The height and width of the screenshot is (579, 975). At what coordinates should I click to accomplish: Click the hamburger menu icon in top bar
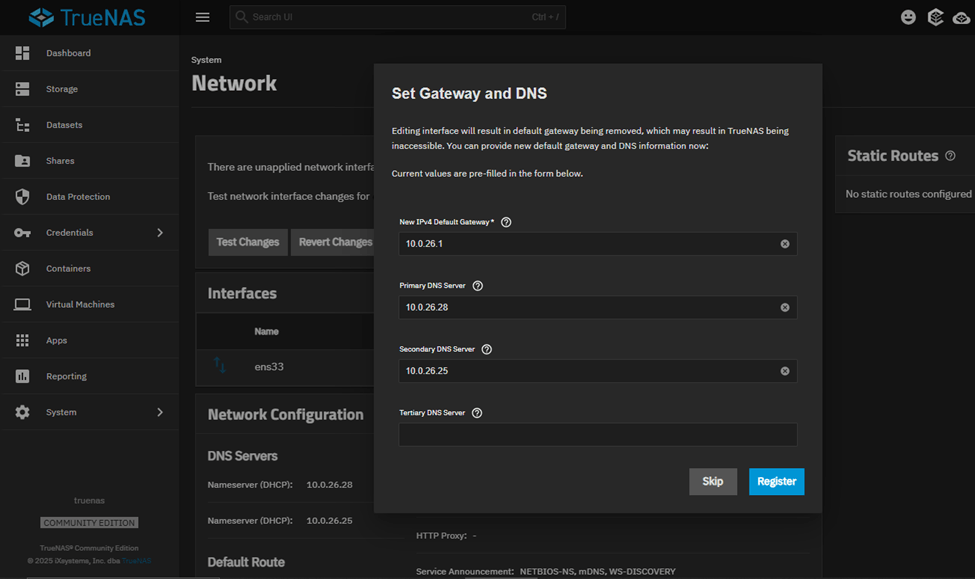pyautogui.click(x=202, y=17)
